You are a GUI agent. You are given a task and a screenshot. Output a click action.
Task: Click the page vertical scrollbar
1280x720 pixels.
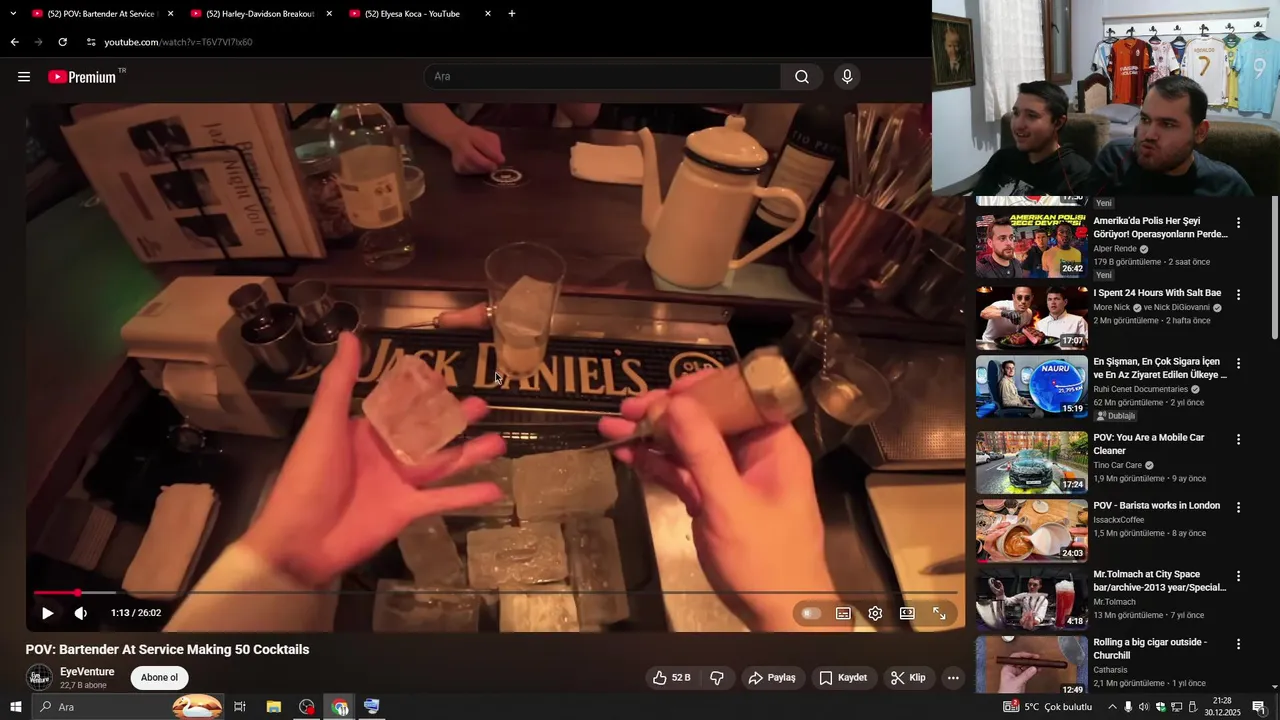pyautogui.click(x=1274, y=268)
